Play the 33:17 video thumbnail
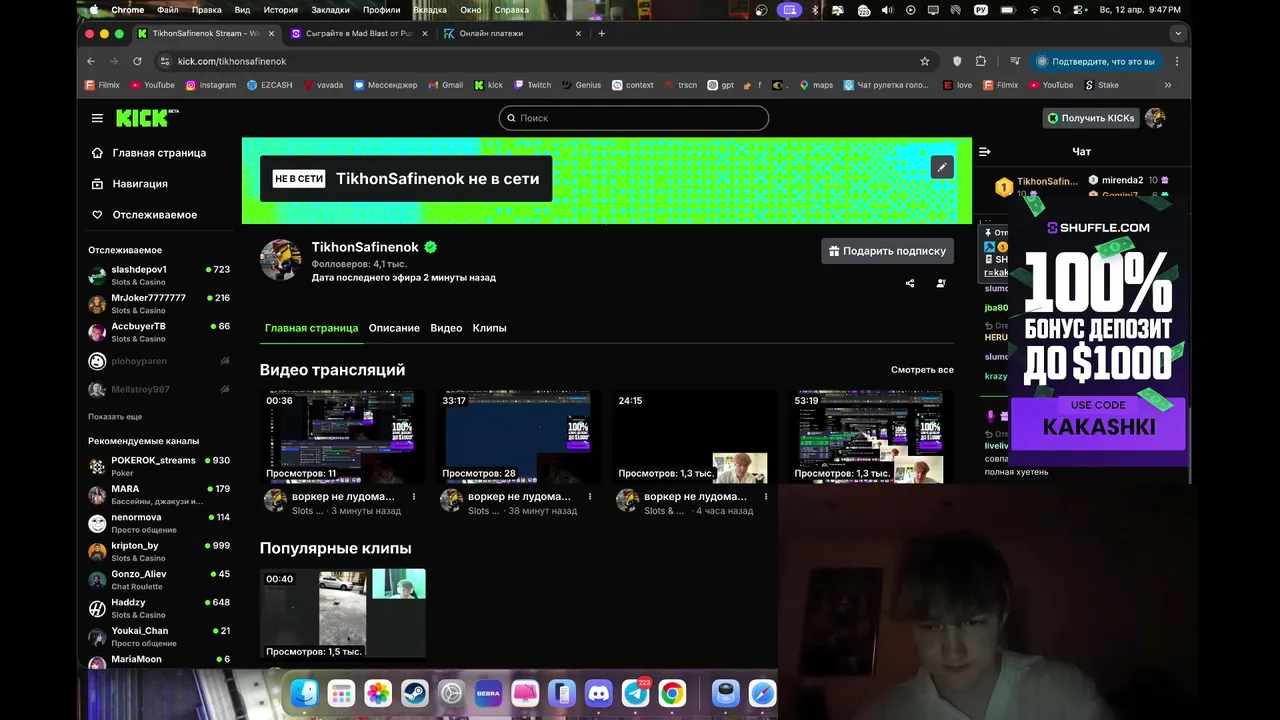This screenshot has height=720, width=1280. pos(519,437)
